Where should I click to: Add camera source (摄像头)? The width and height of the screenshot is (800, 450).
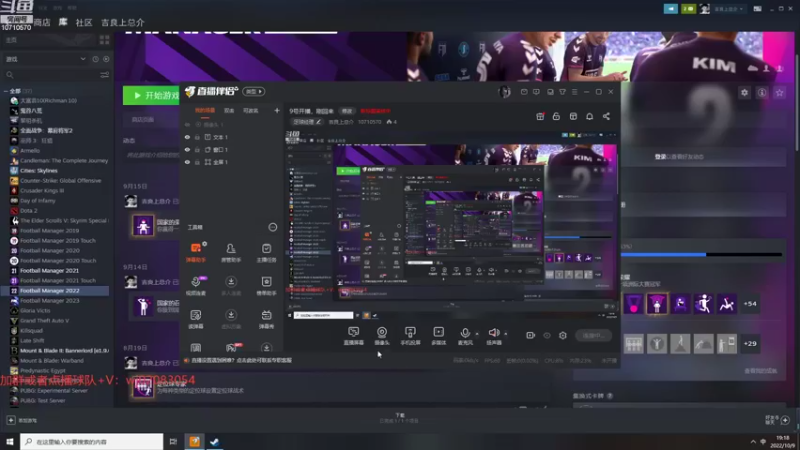point(382,336)
